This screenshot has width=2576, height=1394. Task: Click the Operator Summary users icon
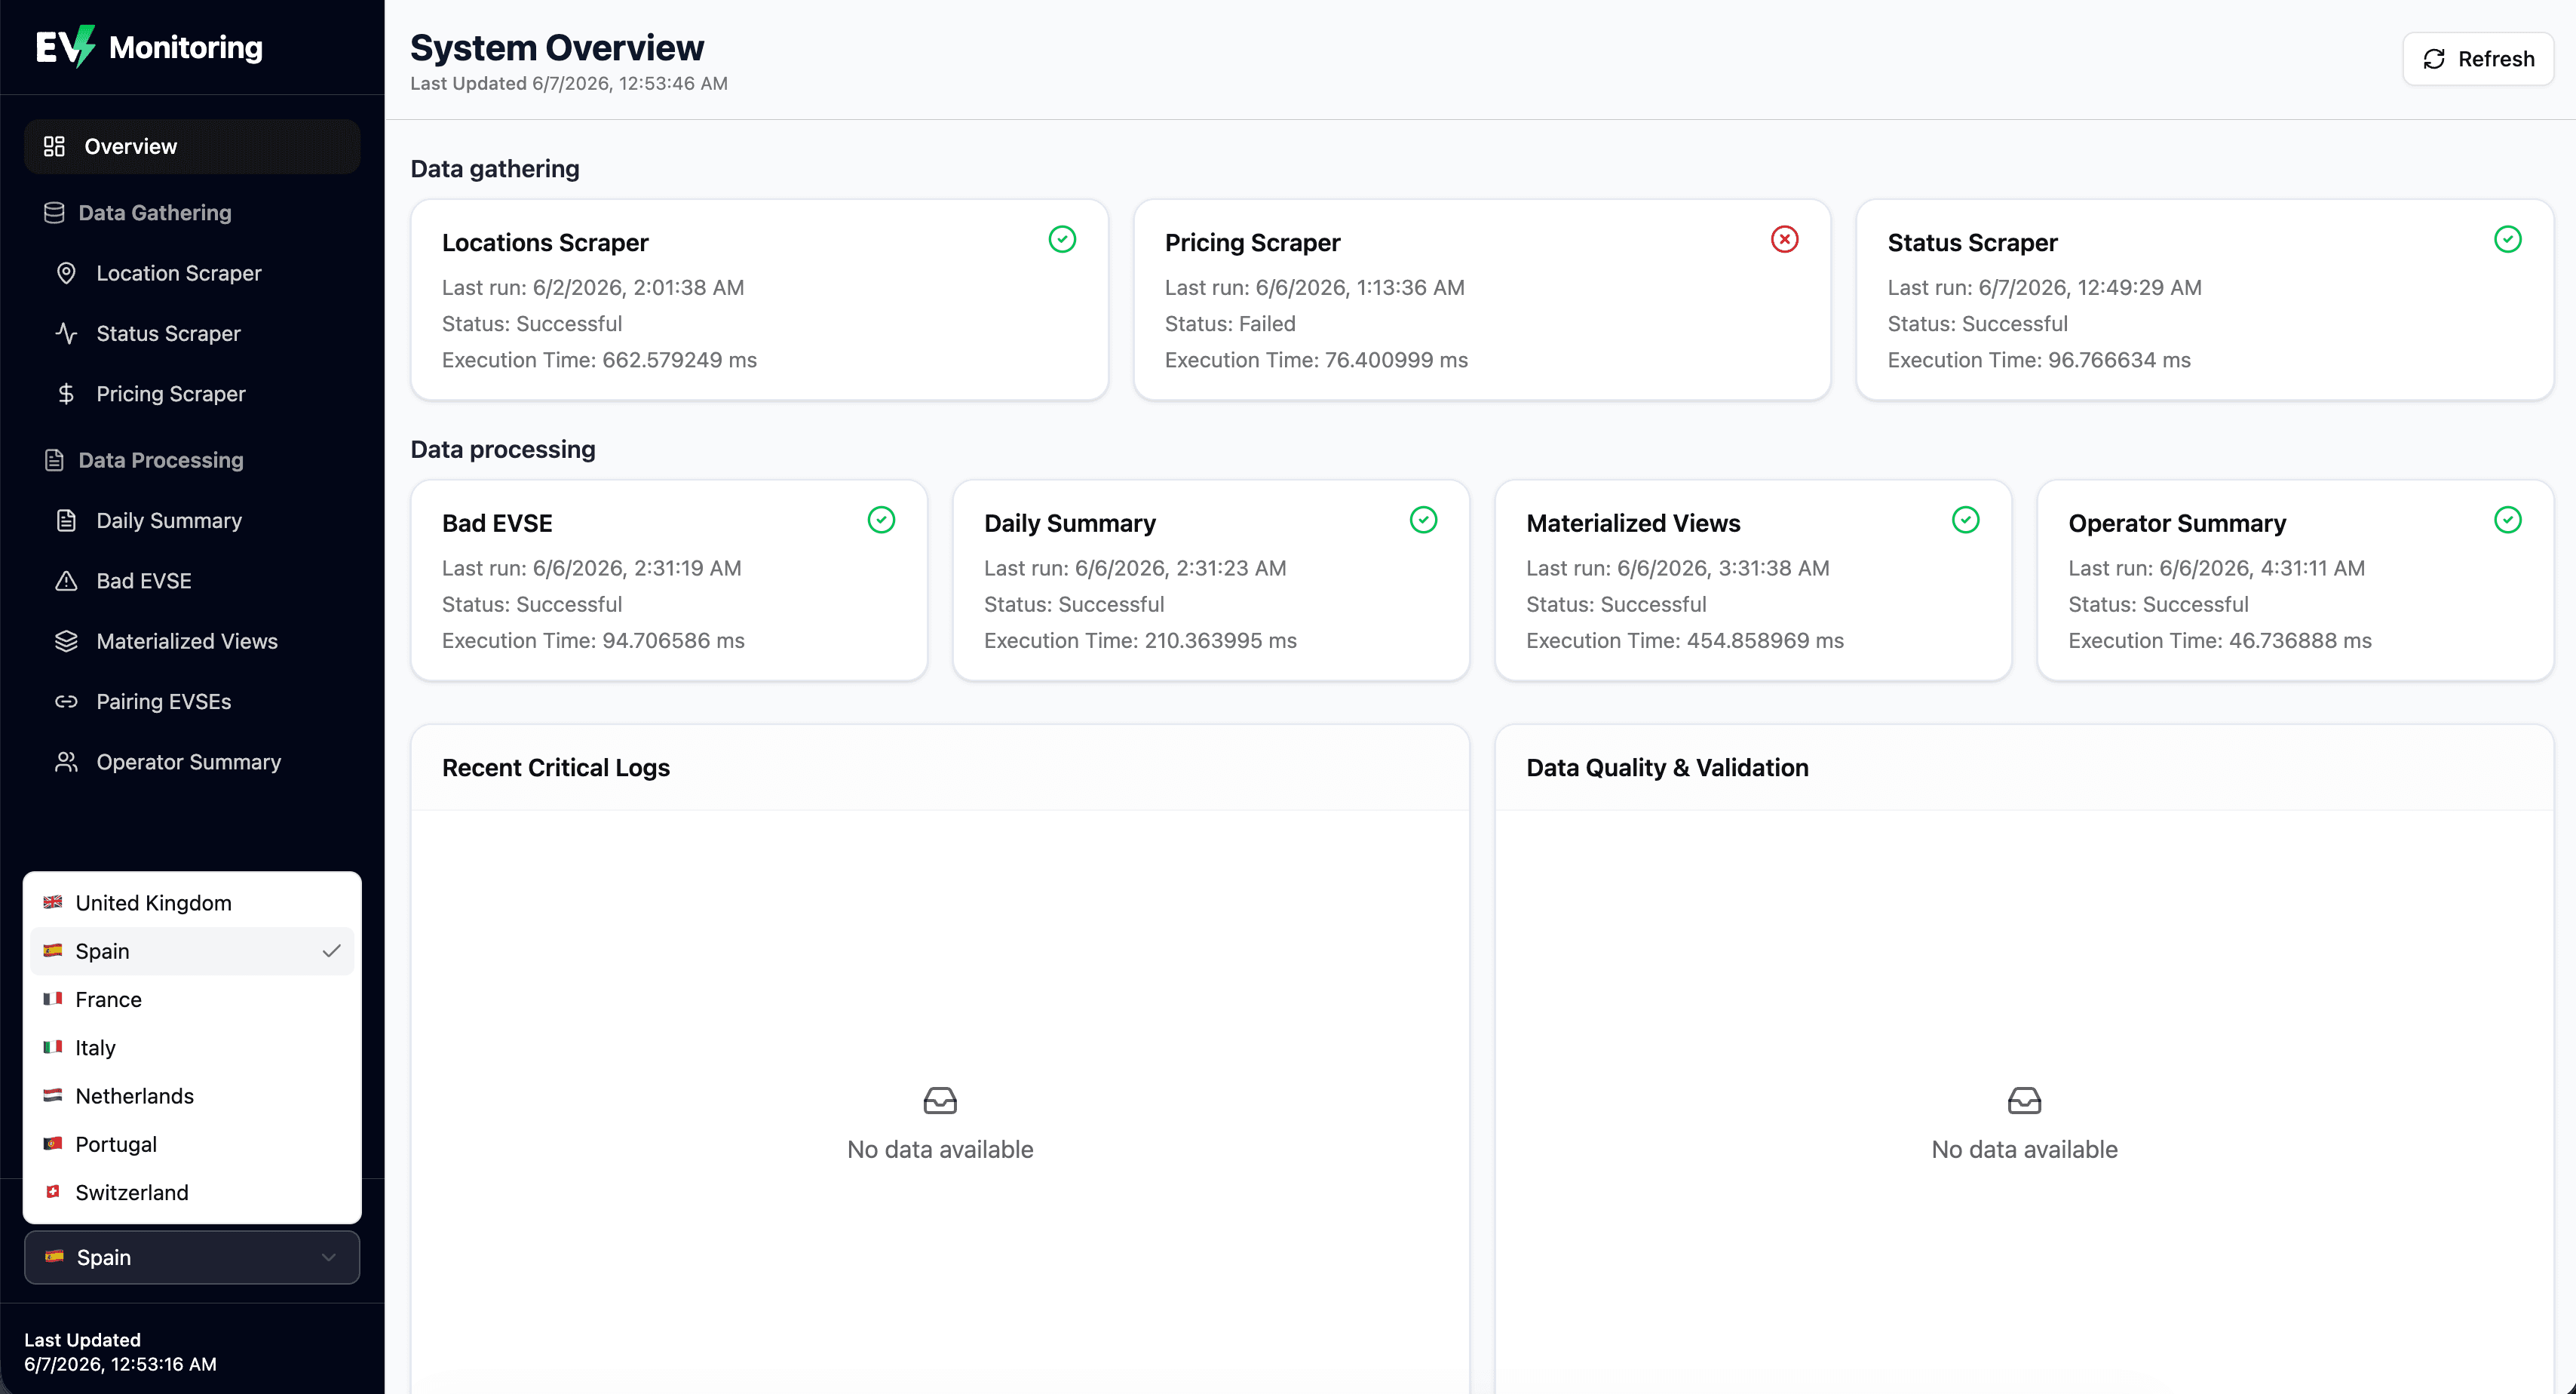[x=66, y=762]
